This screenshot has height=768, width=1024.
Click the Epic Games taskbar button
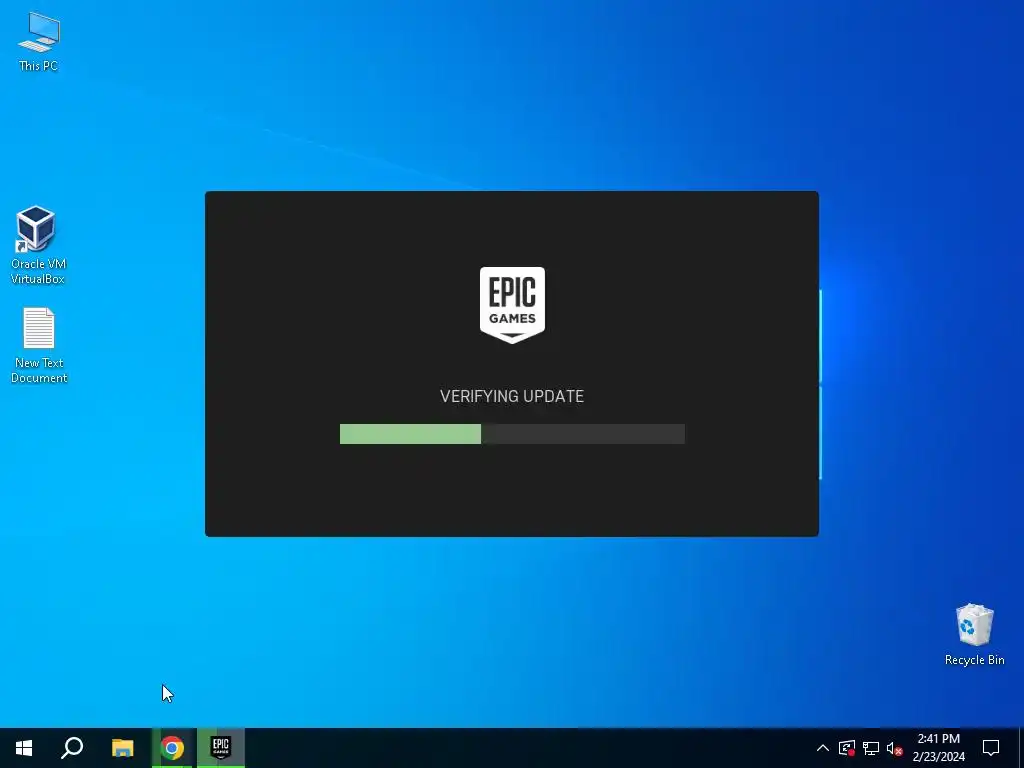221,748
